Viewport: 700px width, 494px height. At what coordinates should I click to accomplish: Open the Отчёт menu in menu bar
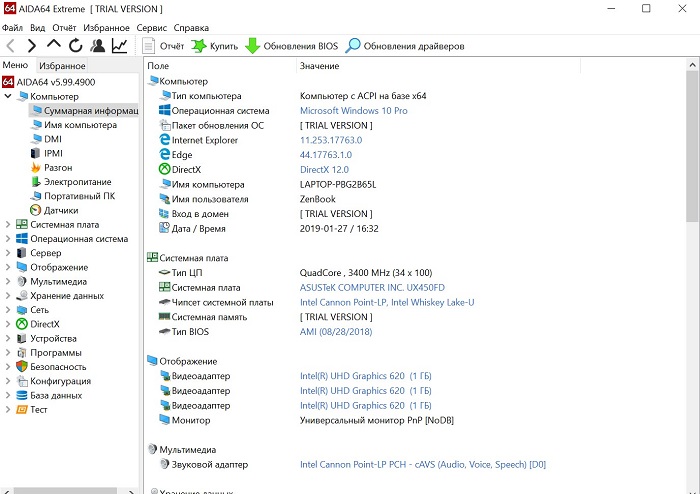point(64,28)
